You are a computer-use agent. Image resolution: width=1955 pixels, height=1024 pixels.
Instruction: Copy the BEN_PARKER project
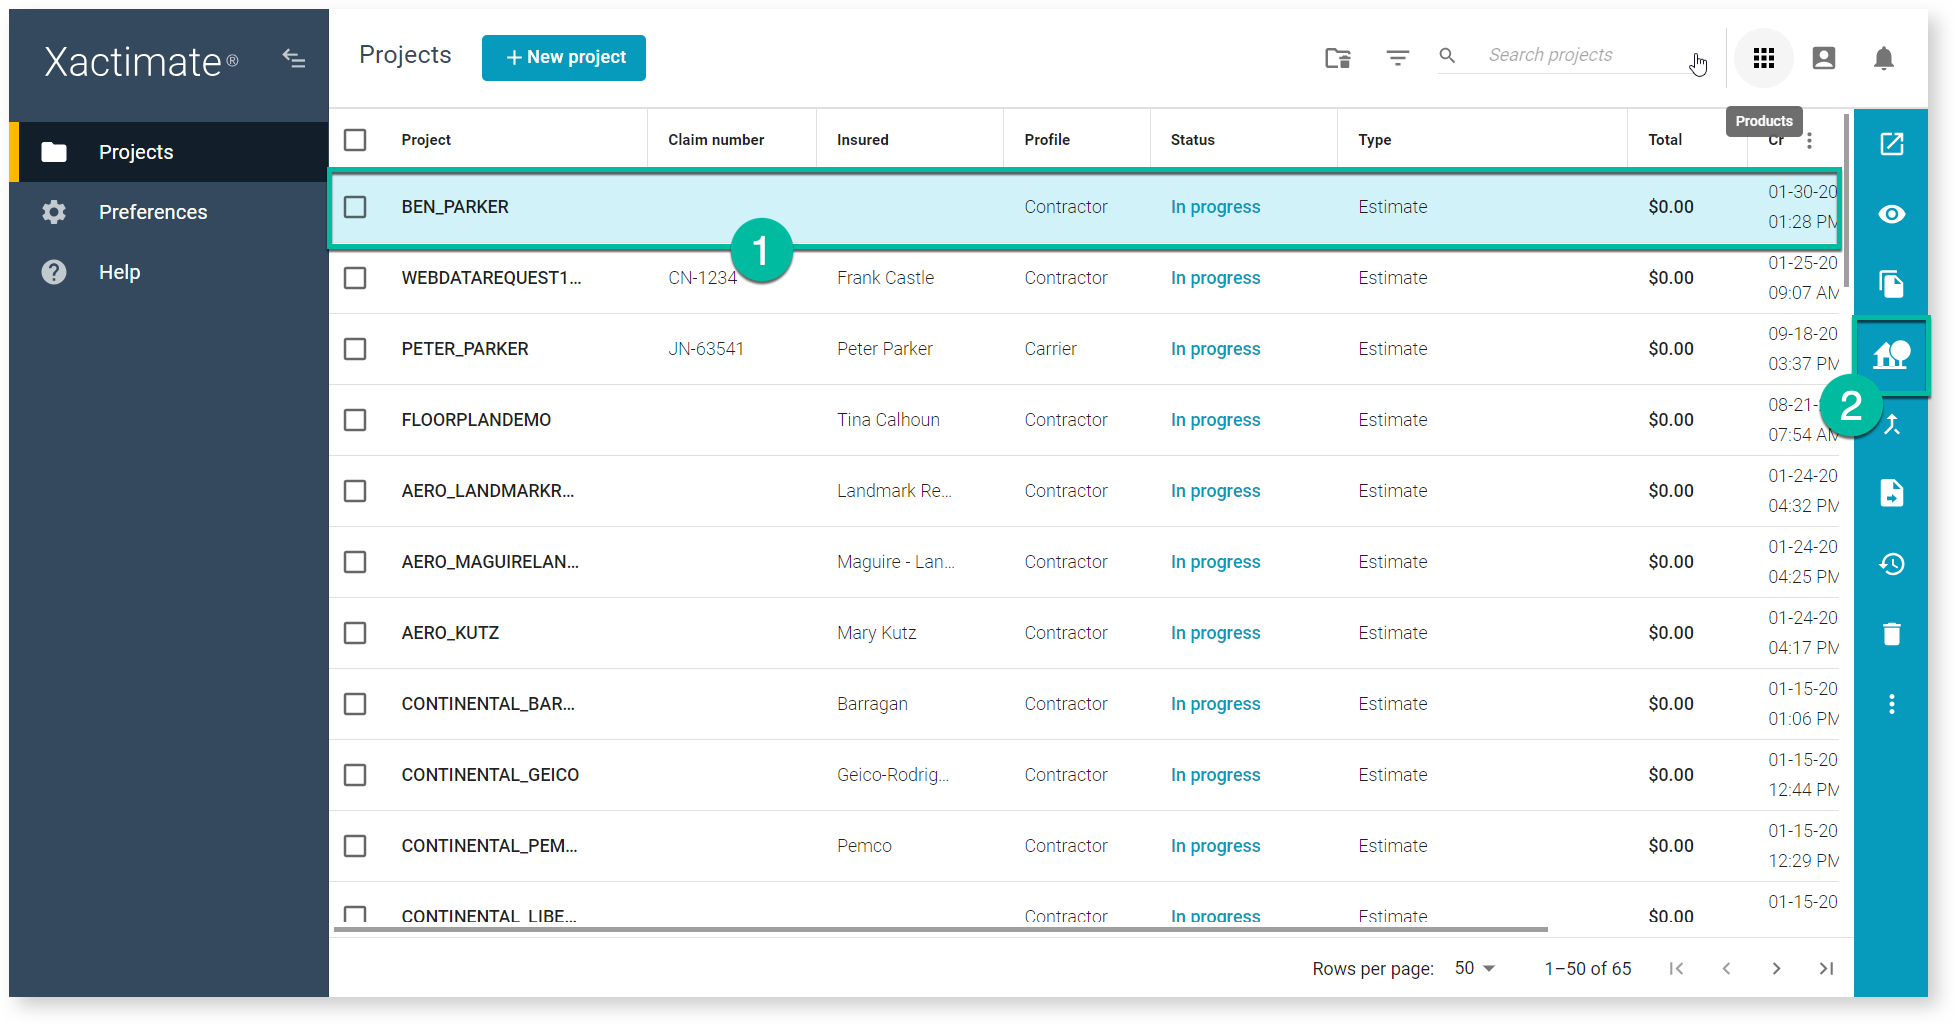1891,284
